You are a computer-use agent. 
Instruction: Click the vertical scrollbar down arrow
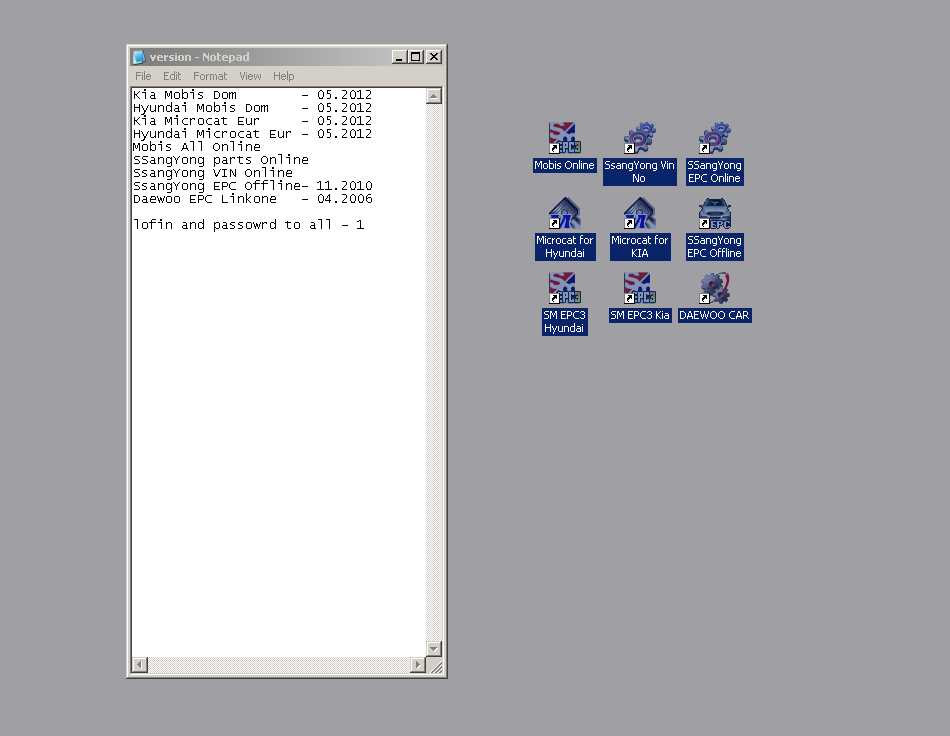(434, 649)
